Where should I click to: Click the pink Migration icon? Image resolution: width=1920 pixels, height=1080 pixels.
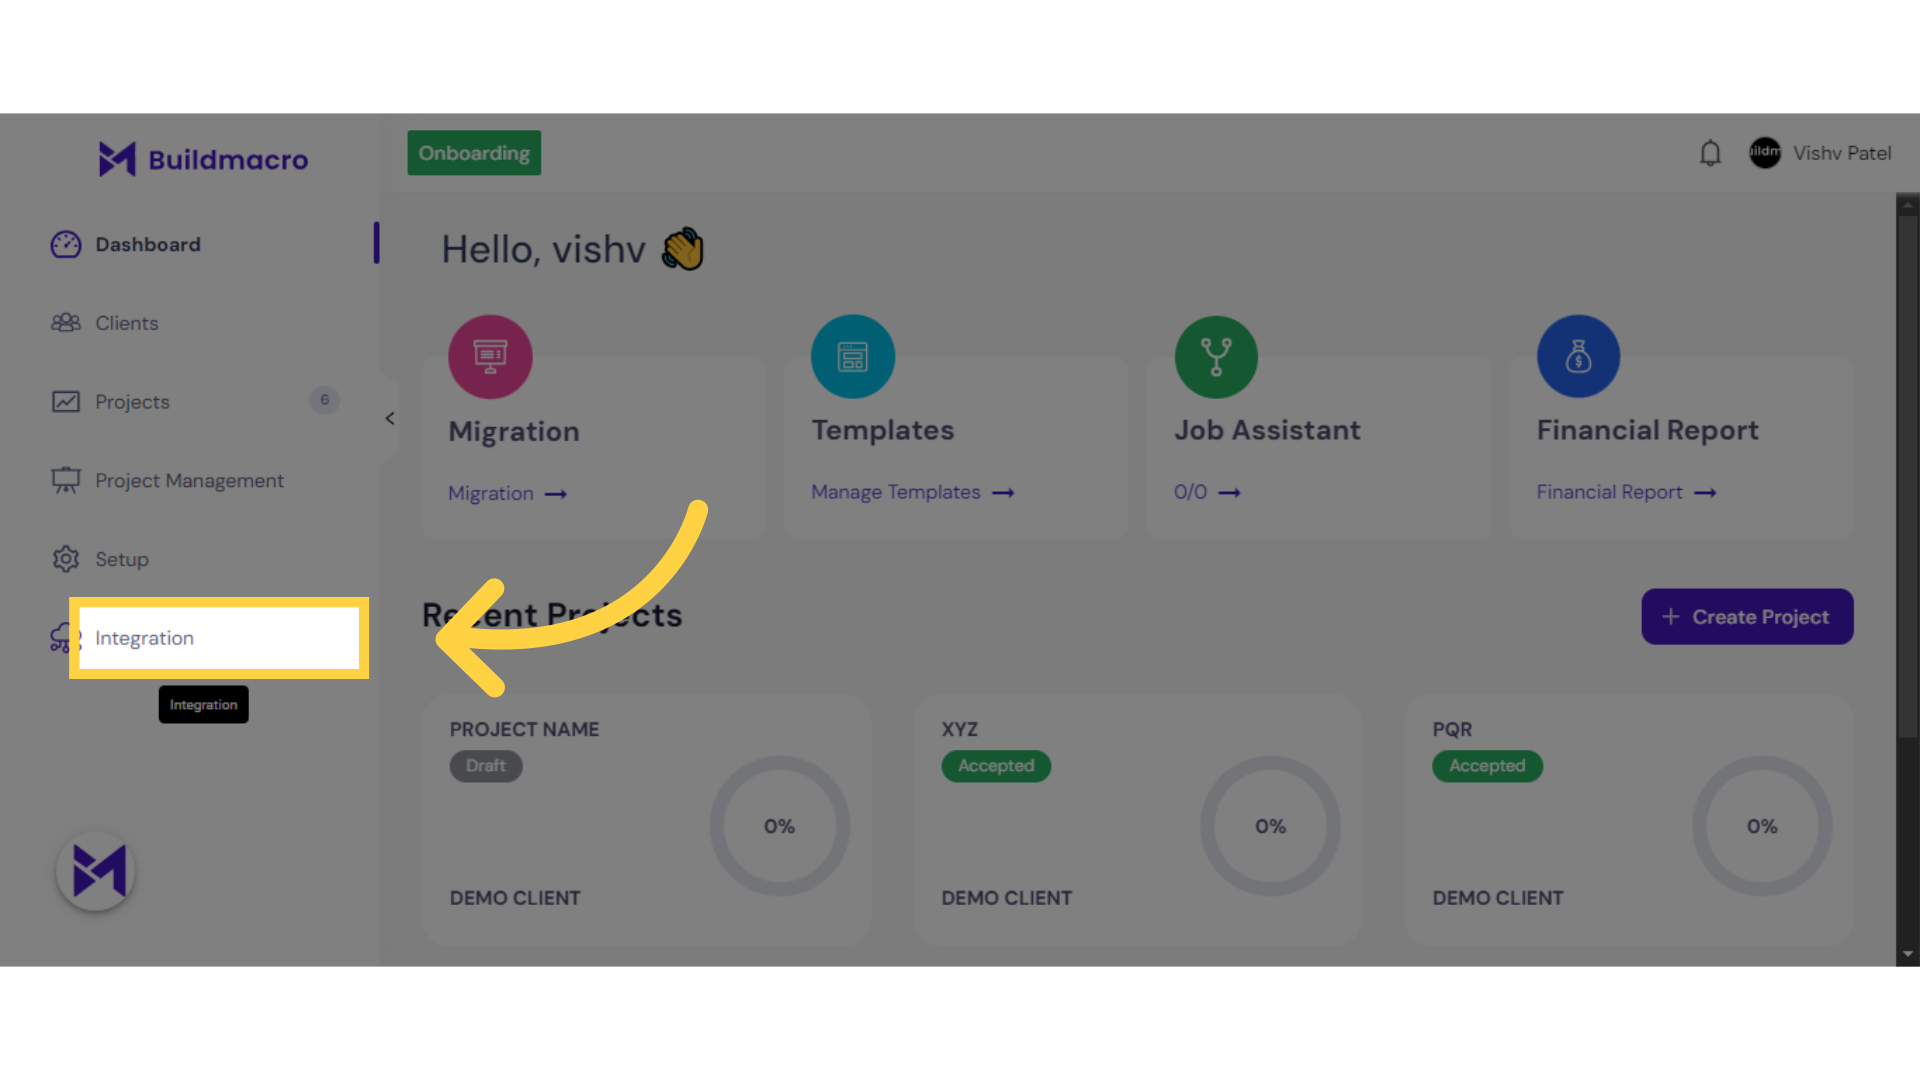point(490,357)
